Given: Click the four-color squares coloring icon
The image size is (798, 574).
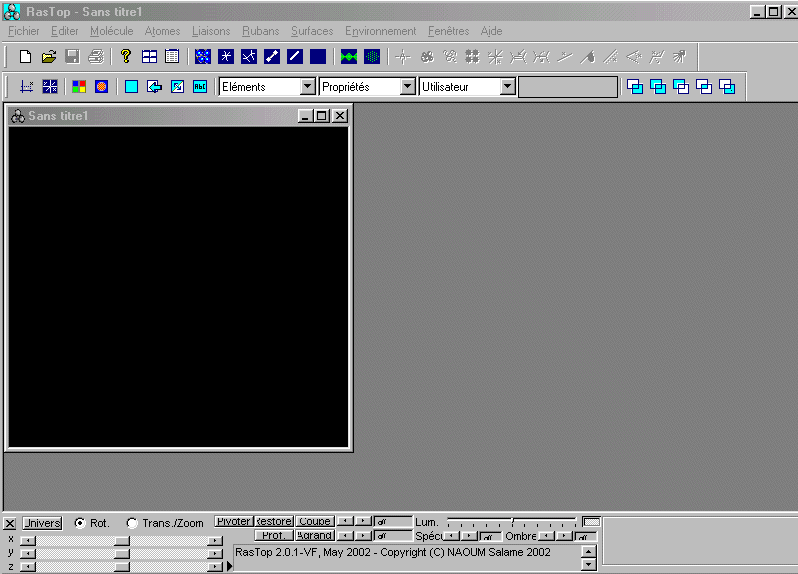Looking at the screenshot, I should pyautogui.click(x=79, y=87).
